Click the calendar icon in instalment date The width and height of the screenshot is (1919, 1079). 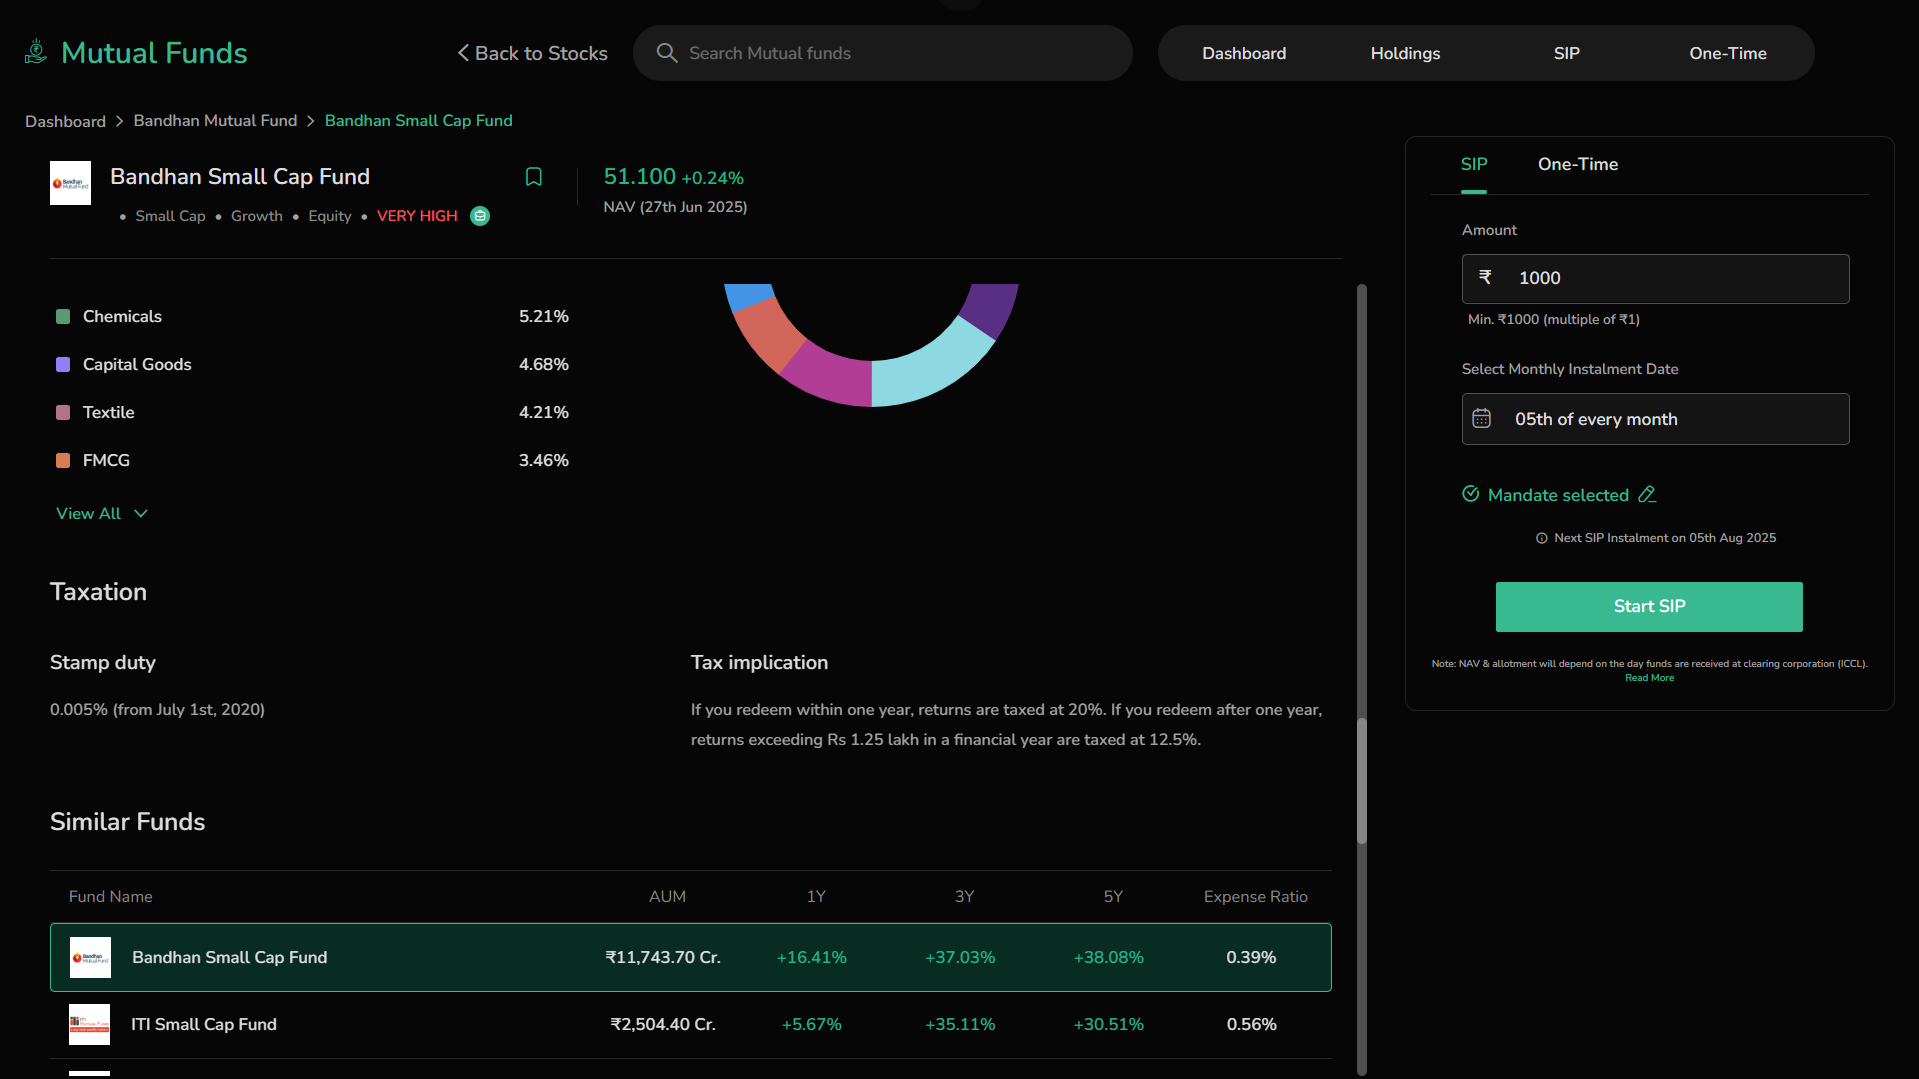pos(1482,419)
